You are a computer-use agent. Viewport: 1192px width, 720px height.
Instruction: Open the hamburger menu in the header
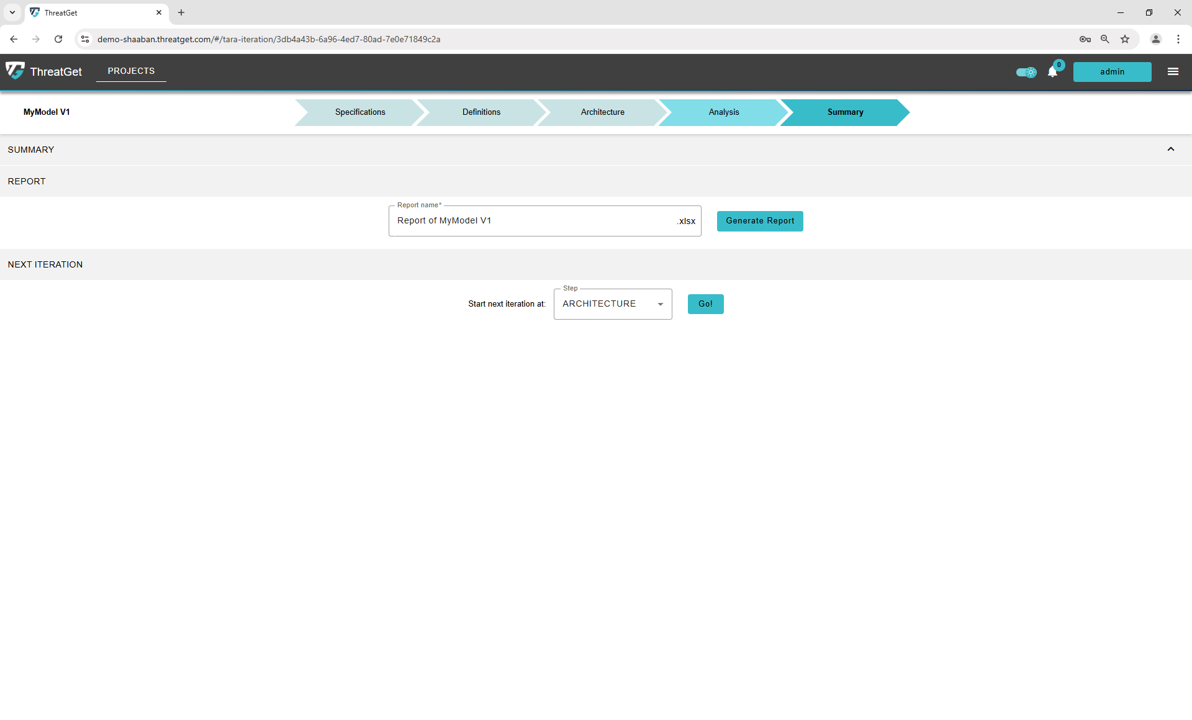click(1173, 72)
